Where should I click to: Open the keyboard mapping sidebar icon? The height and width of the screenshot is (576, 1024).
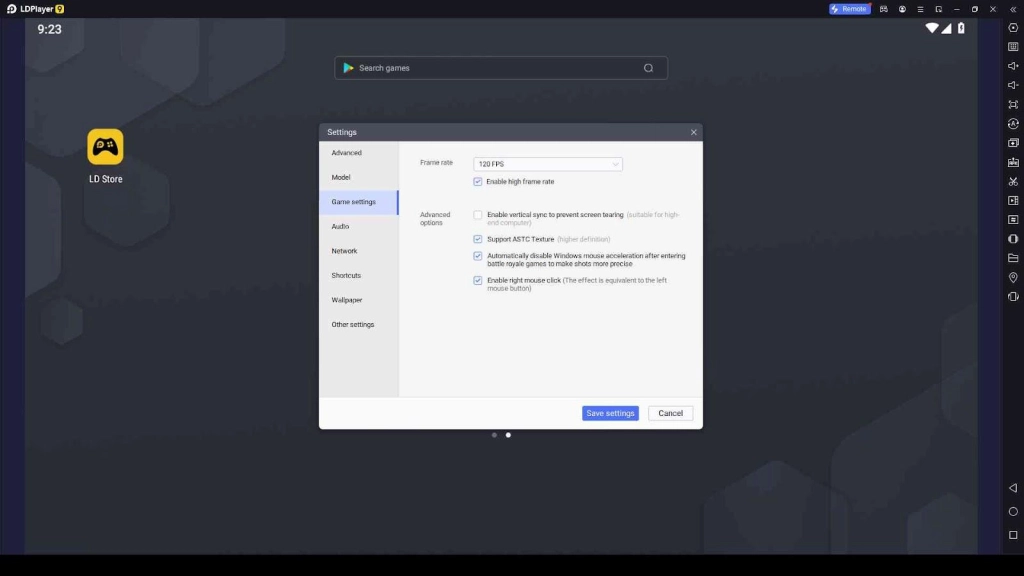pos(1013,47)
